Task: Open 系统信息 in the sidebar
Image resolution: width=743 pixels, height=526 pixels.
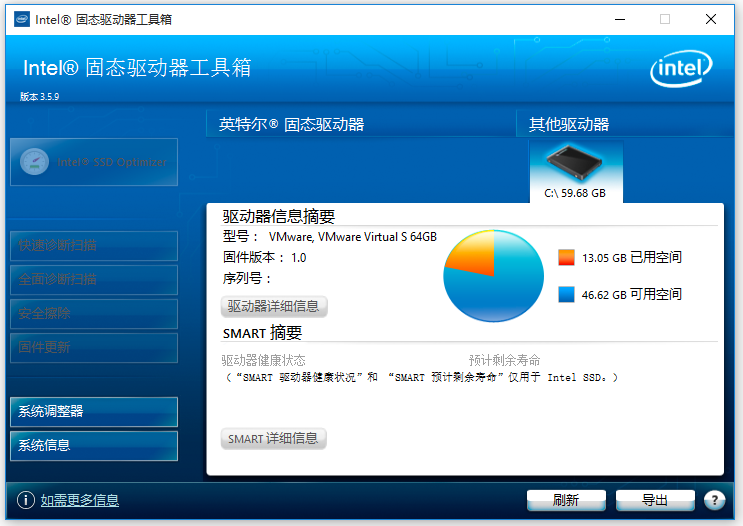Action: point(94,445)
